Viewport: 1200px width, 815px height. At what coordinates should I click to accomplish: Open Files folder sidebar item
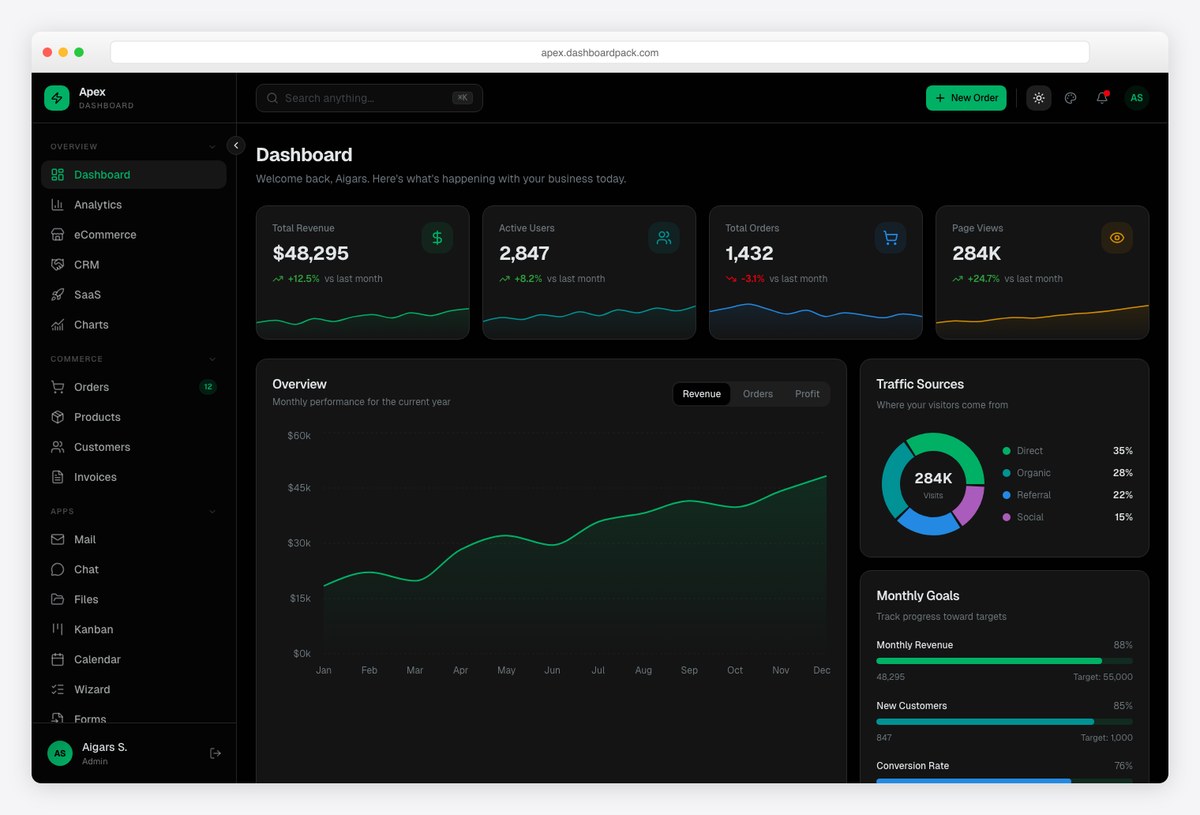(x=134, y=599)
